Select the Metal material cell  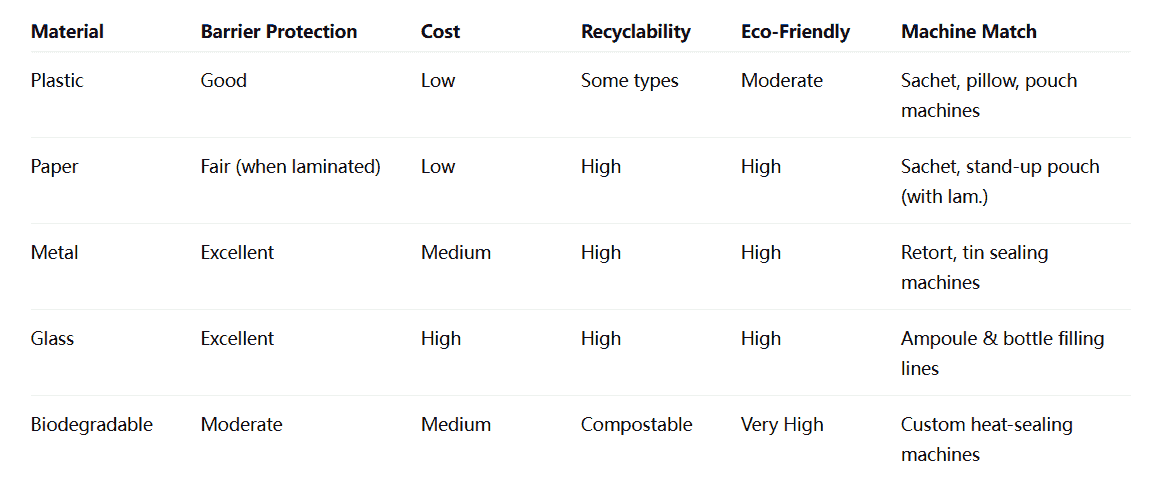pos(54,253)
